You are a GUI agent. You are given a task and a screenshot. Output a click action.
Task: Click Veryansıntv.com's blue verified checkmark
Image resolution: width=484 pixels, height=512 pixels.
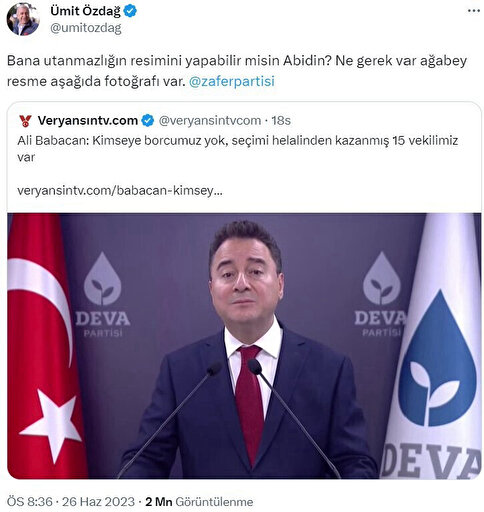[x=148, y=120]
